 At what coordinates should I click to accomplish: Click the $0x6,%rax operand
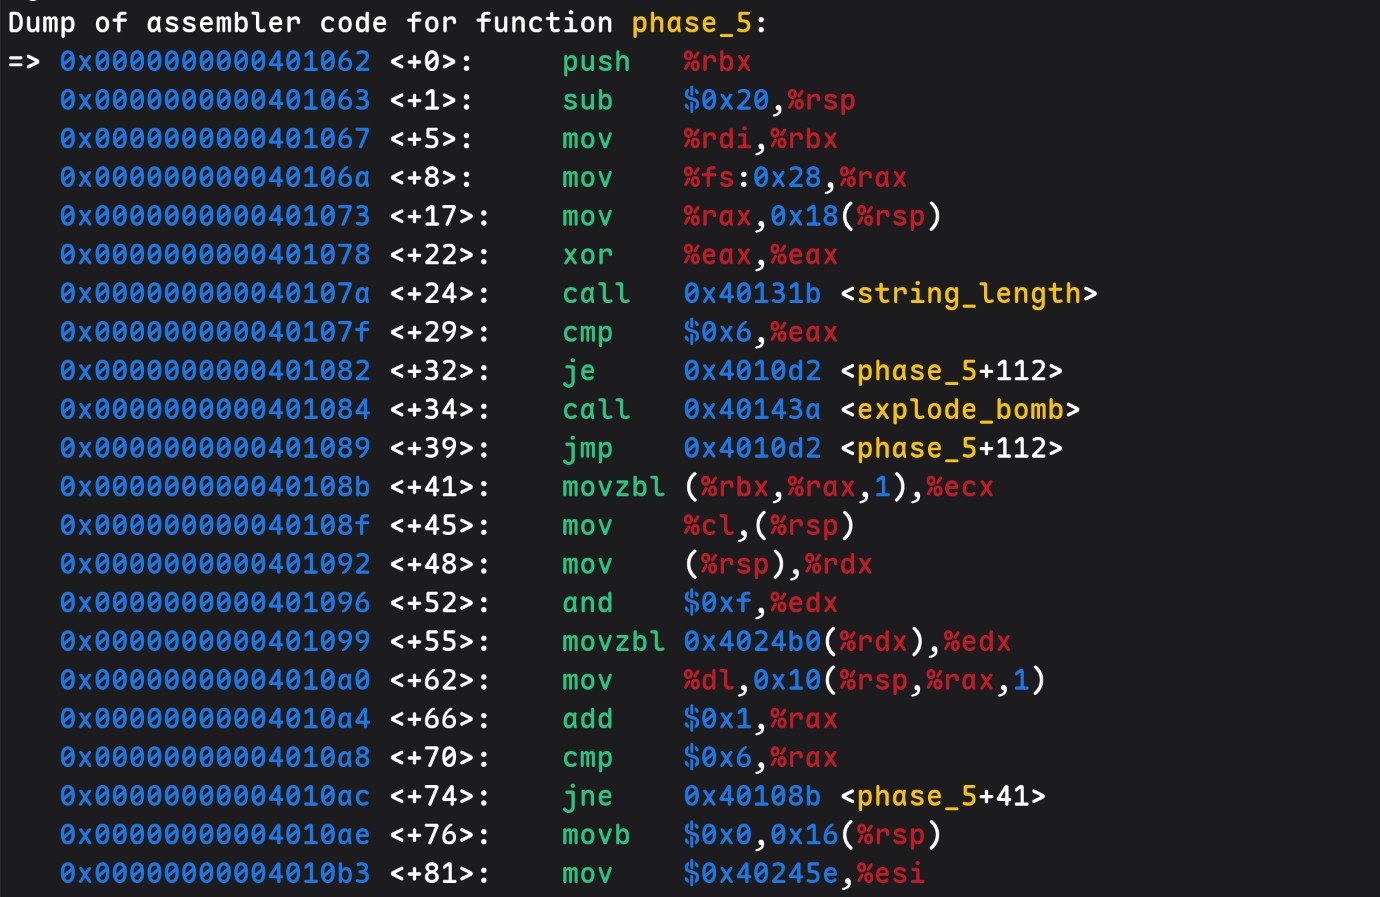(x=761, y=758)
